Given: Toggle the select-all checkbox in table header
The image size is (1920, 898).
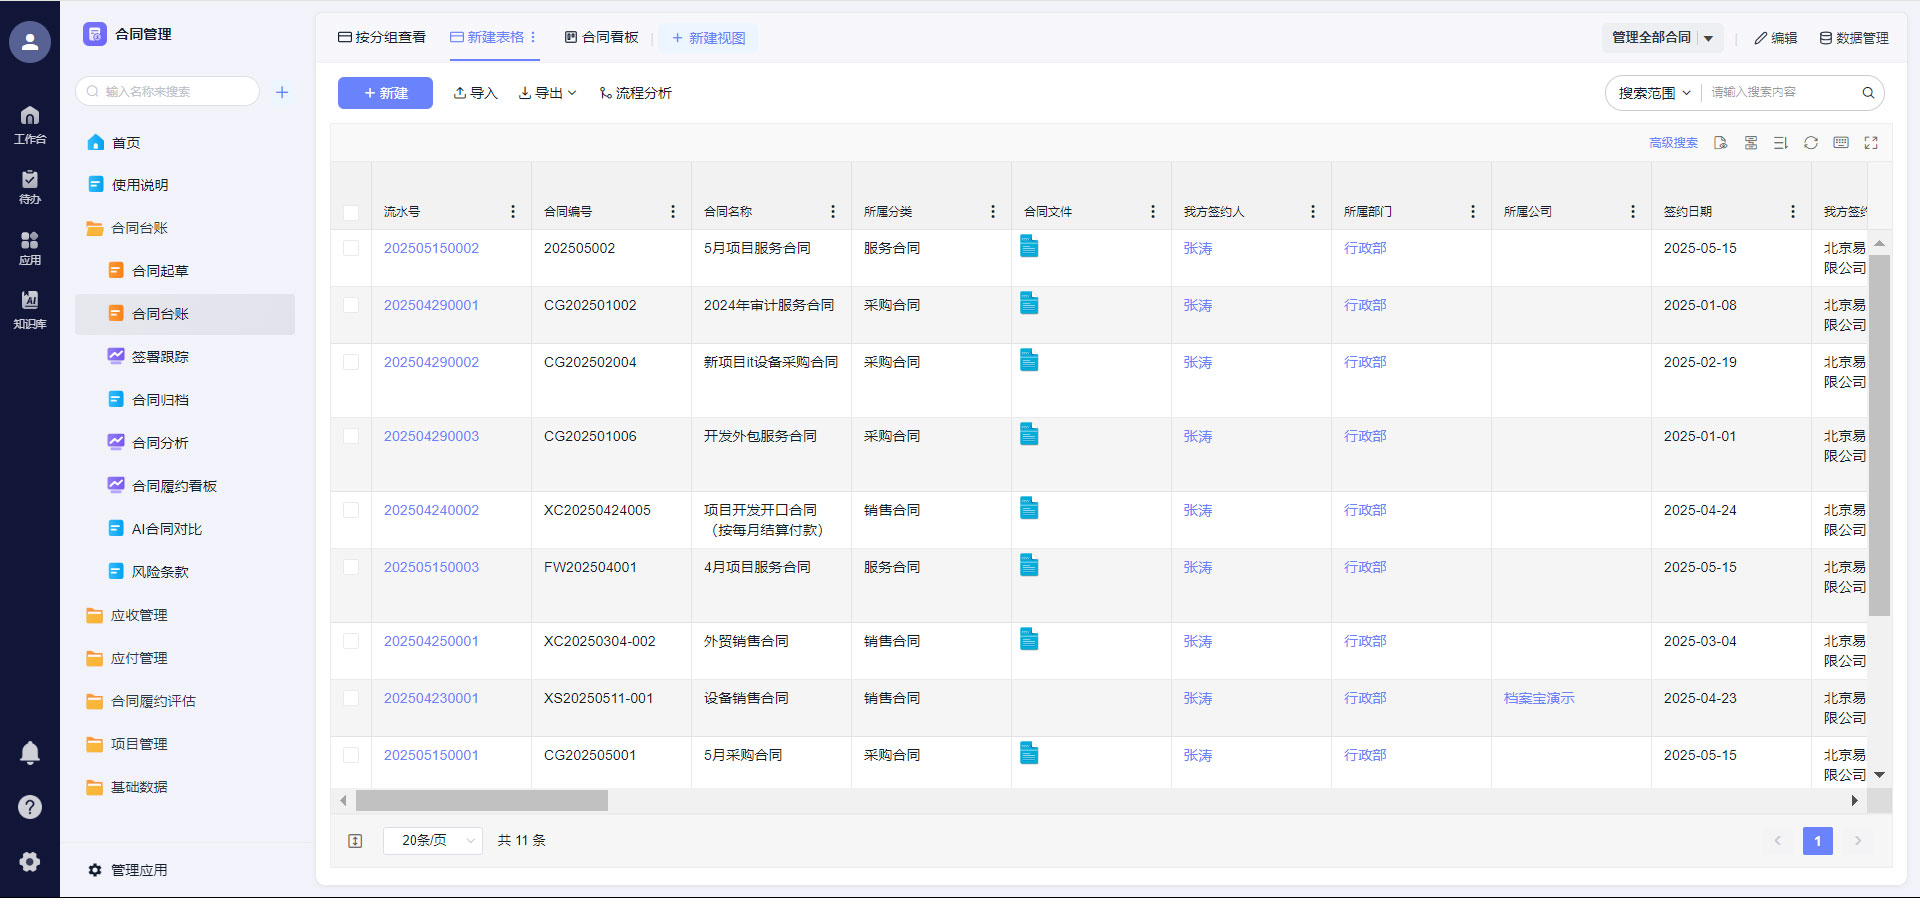Looking at the screenshot, I should (x=351, y=212).
